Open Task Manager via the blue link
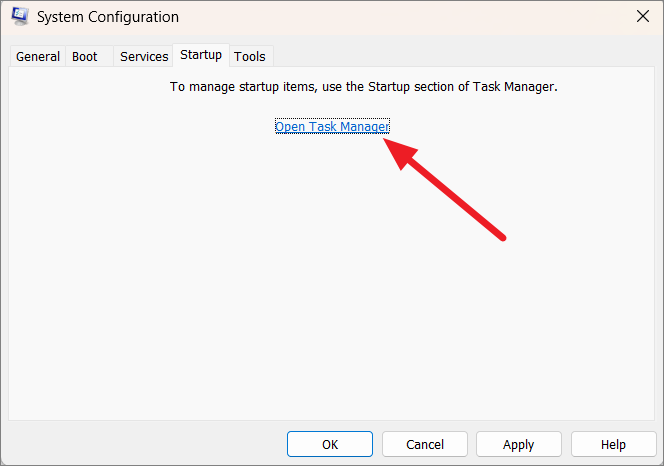 pyautogui.click(x=332, y=126)
